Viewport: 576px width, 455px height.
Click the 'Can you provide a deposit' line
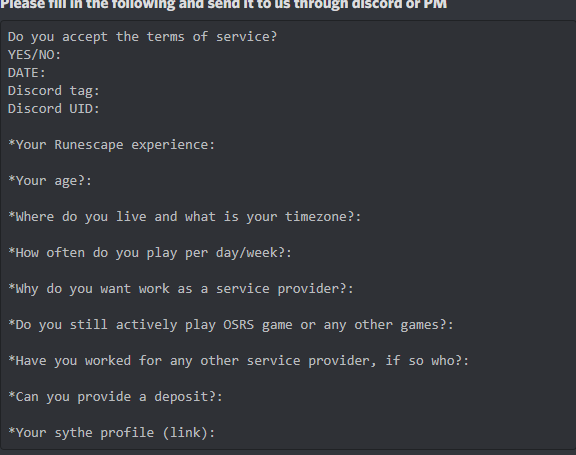click(x=115, y=397)
